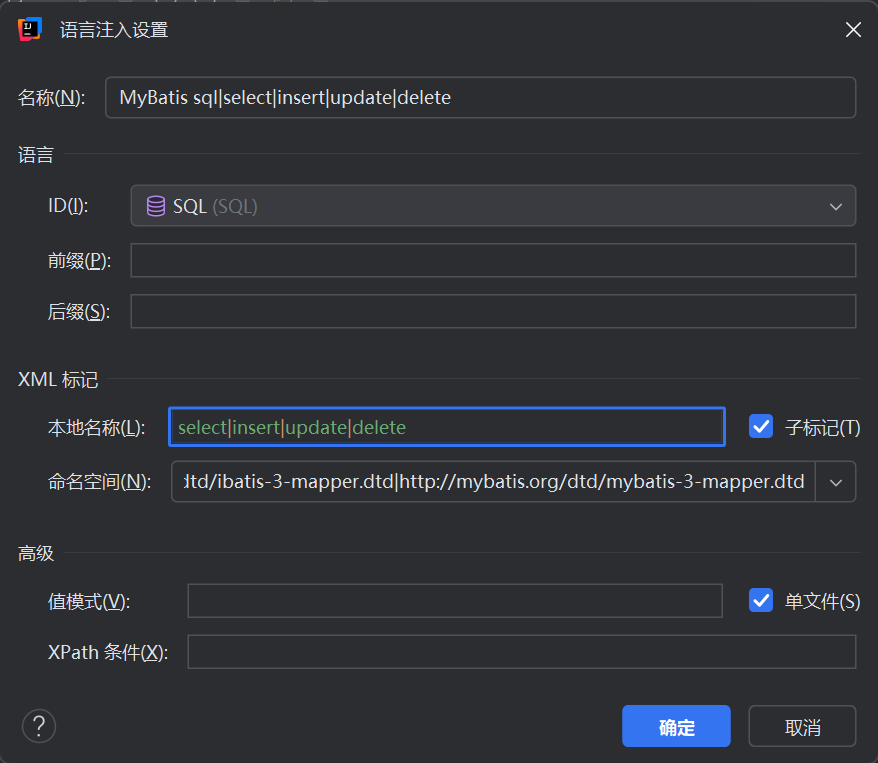Click the 语言 section header
The width and height of the screenshot is (878, 763).
click(x=36, y=155)
